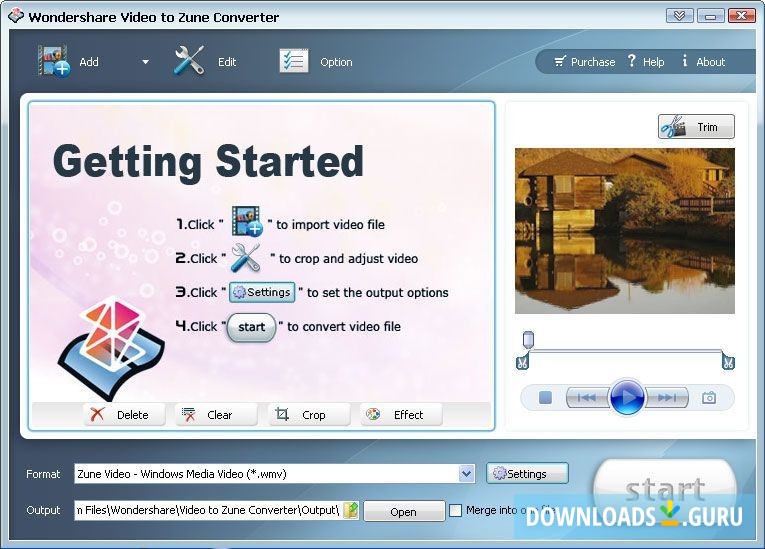Click the Delete button
The height and width of the screenshot is (549, 765).
124,415
